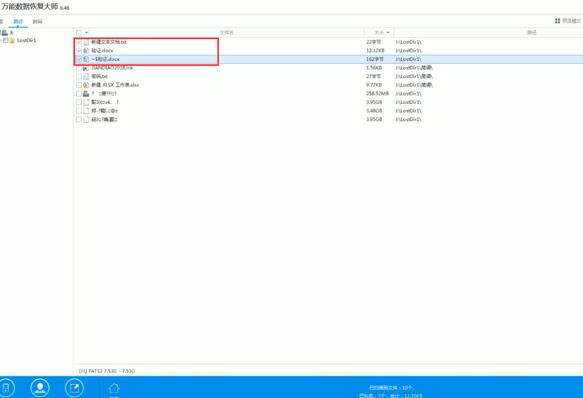Viewport: 583px width, 398px height.
Task: Select the I: drive icon in the tree
Action: point(4,33)
